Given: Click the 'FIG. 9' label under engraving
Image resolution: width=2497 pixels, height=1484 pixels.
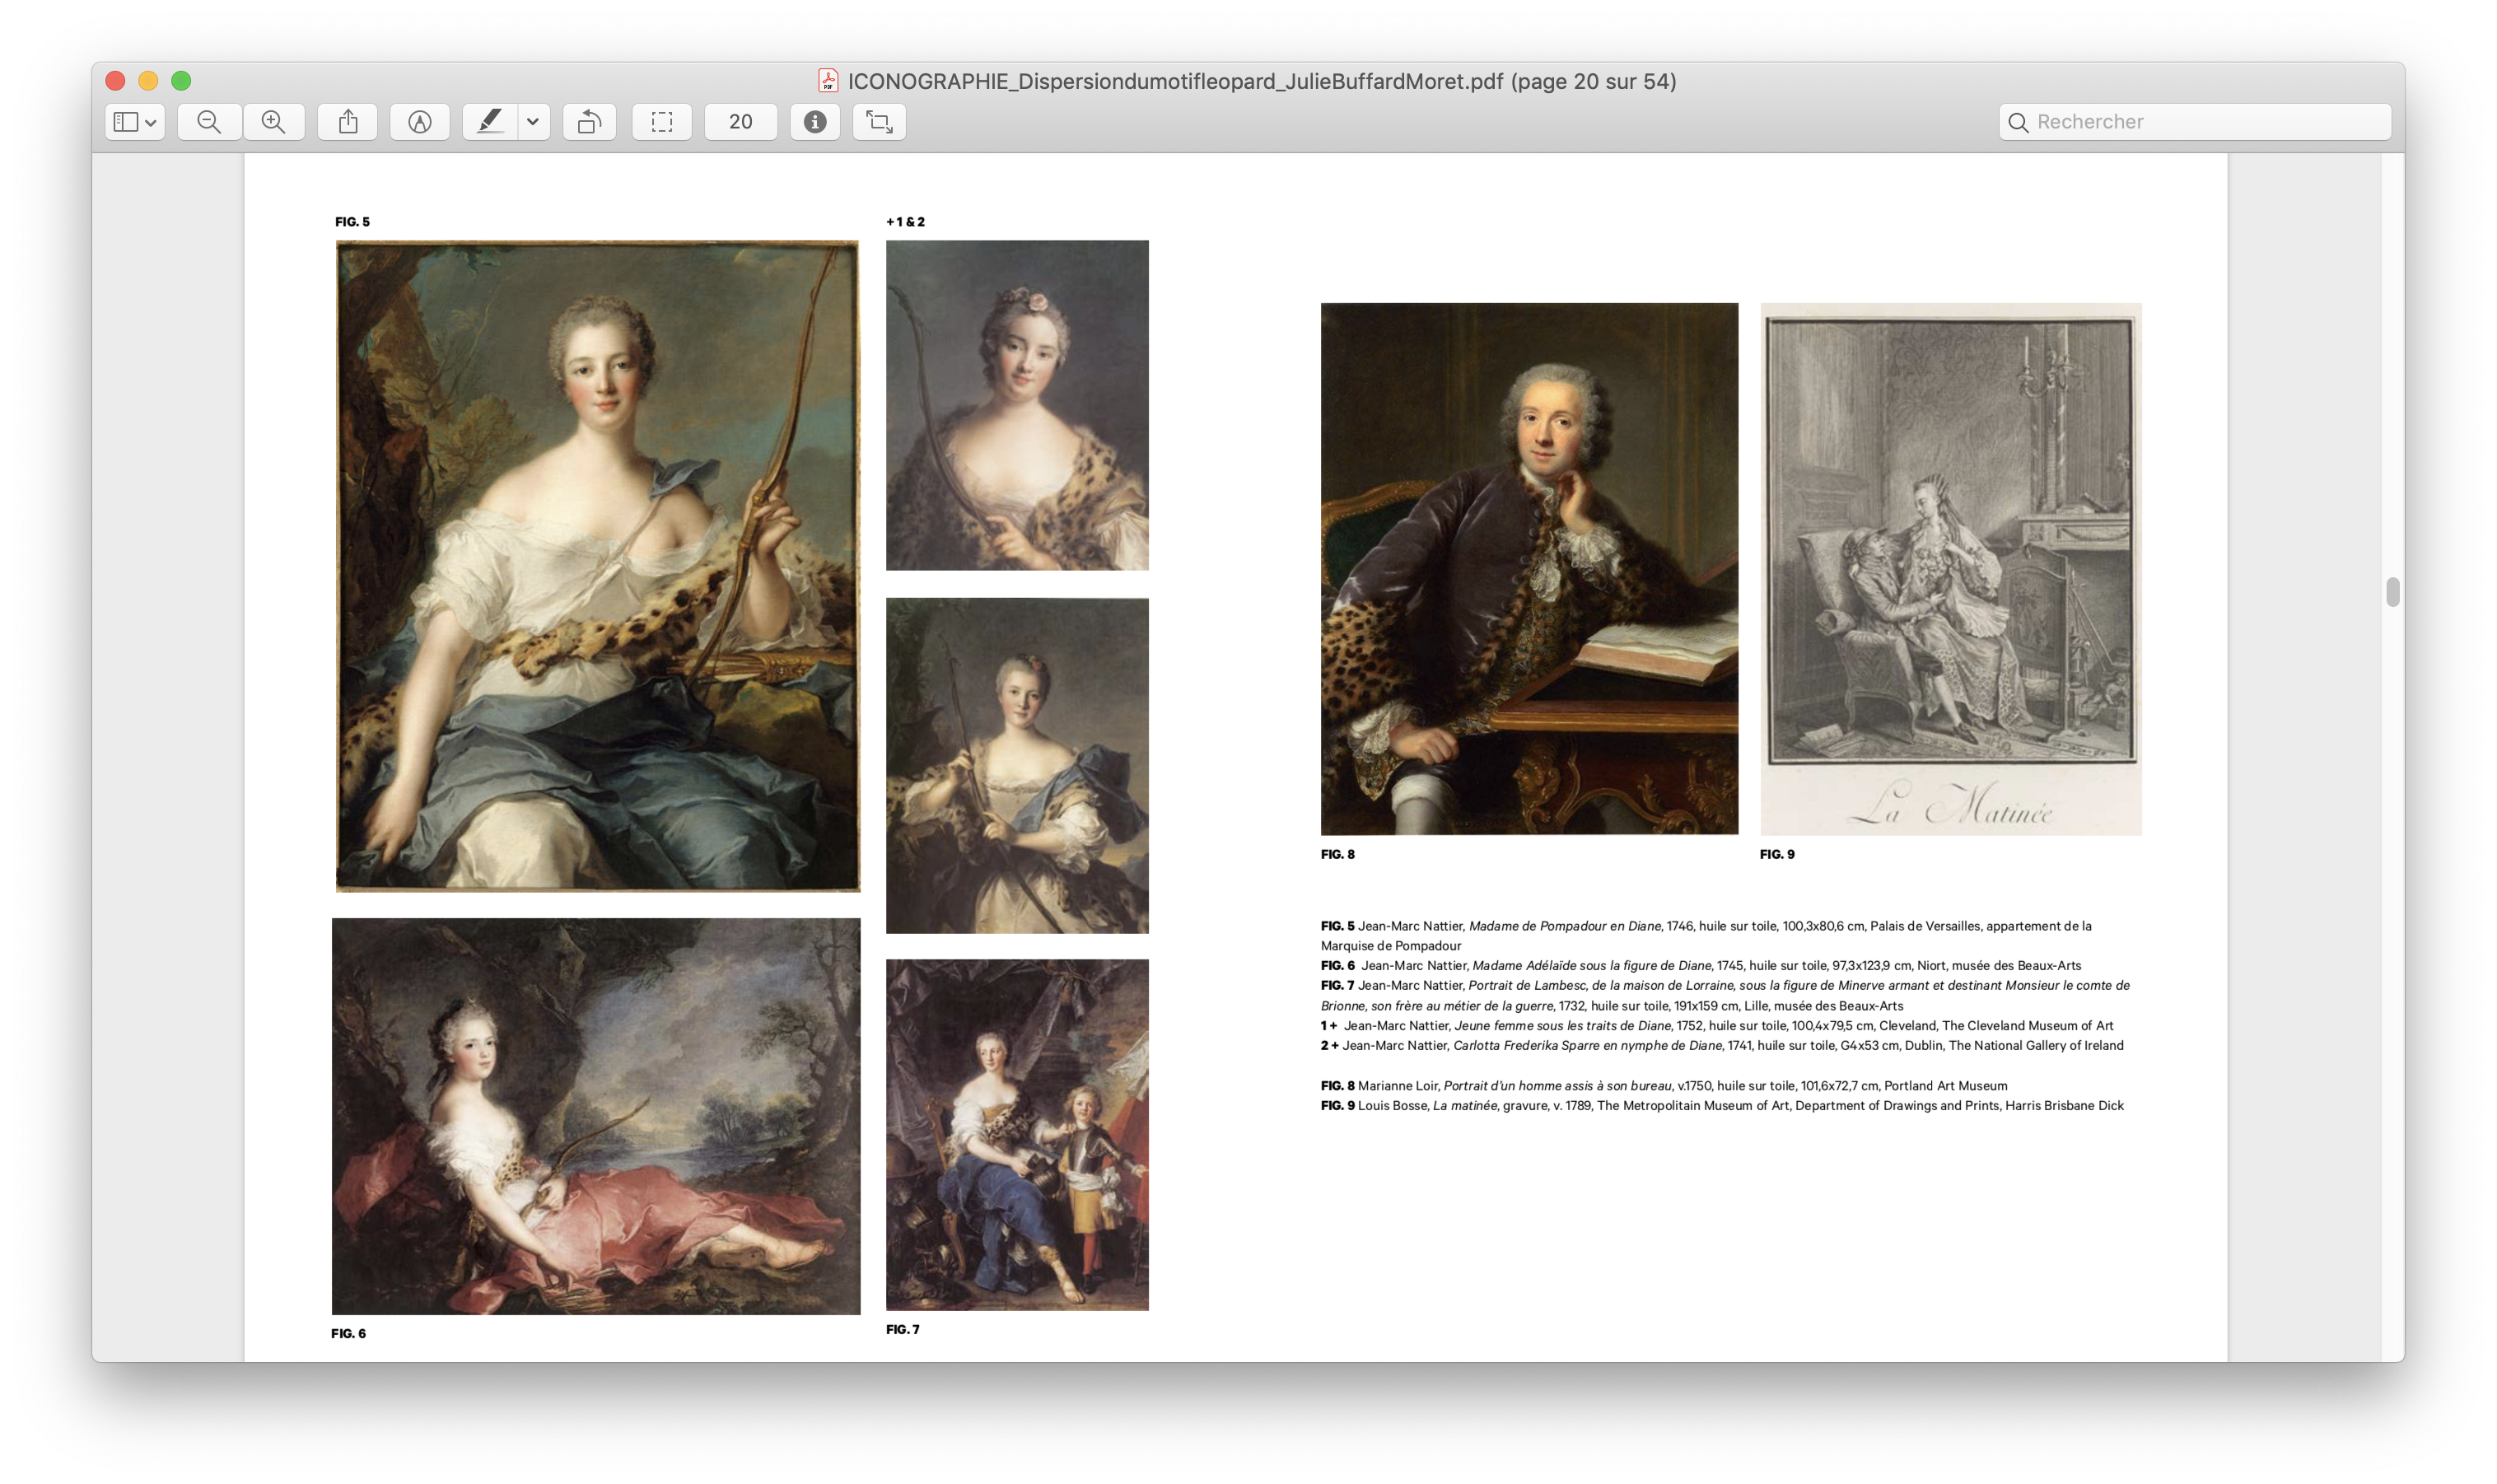Looking at the screenshot, I should click(x=1777, y=854).
